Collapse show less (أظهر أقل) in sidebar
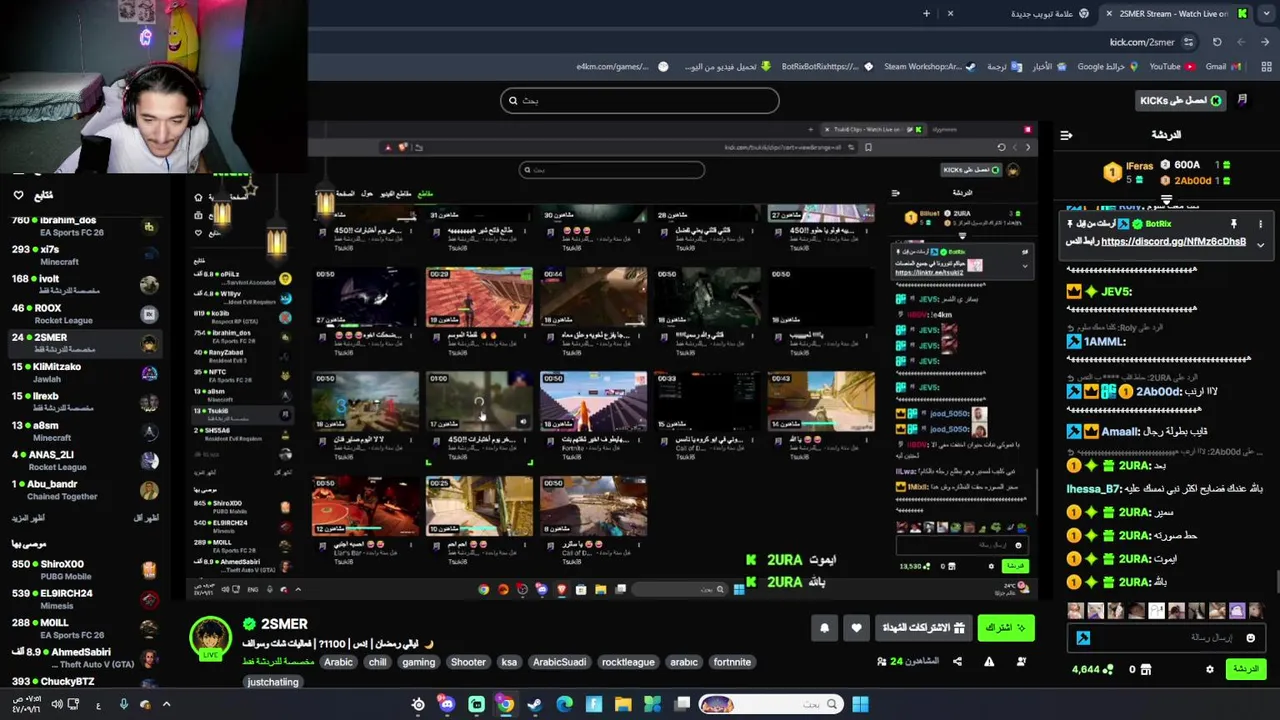This screenshot has width=1280, height=720. point(146,518)
